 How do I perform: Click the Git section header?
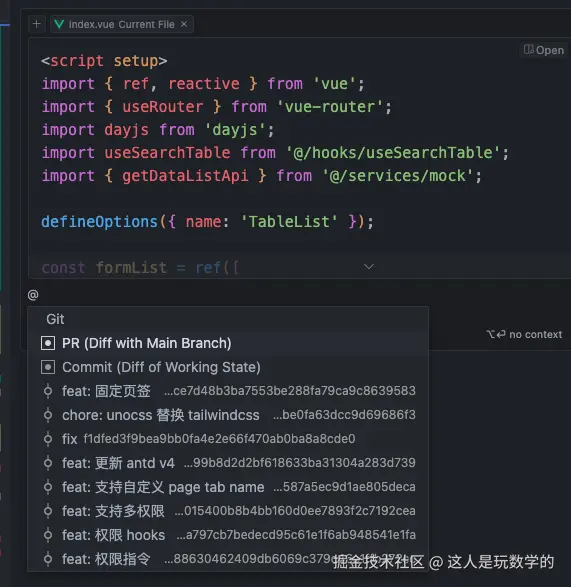[55, 319]
